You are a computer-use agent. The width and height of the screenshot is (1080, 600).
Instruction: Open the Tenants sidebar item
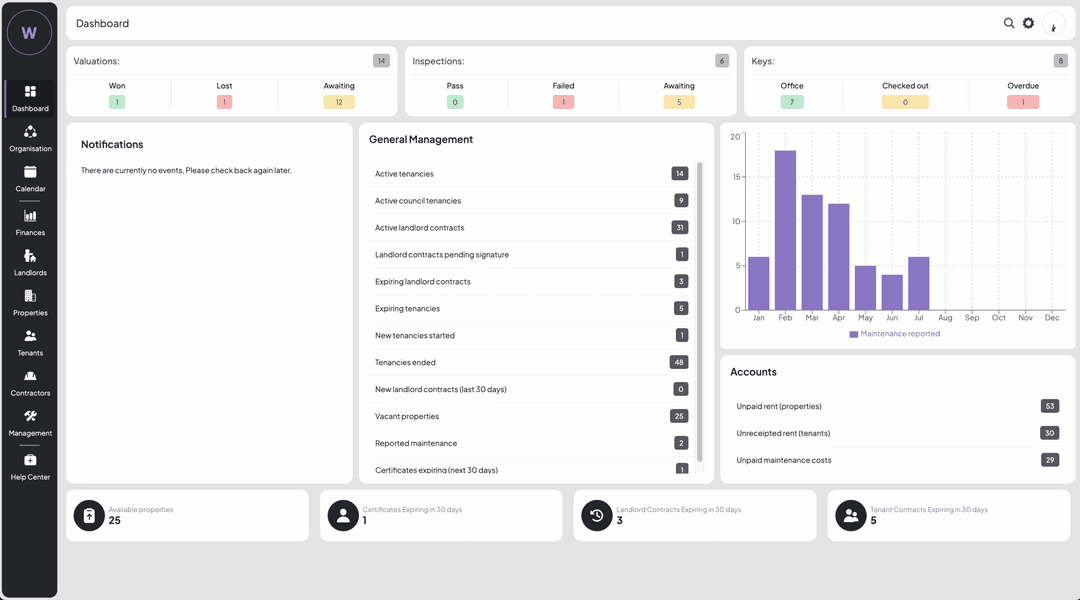pos(30,342)
